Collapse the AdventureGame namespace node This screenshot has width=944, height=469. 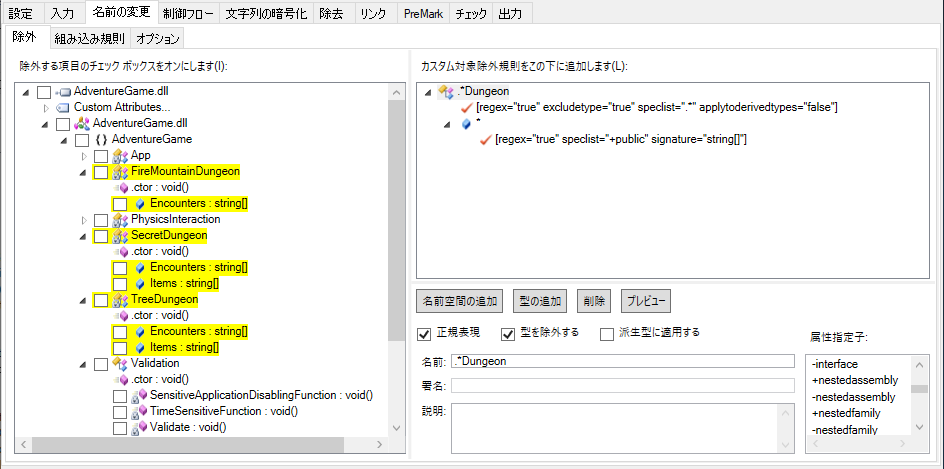point(64,140)
